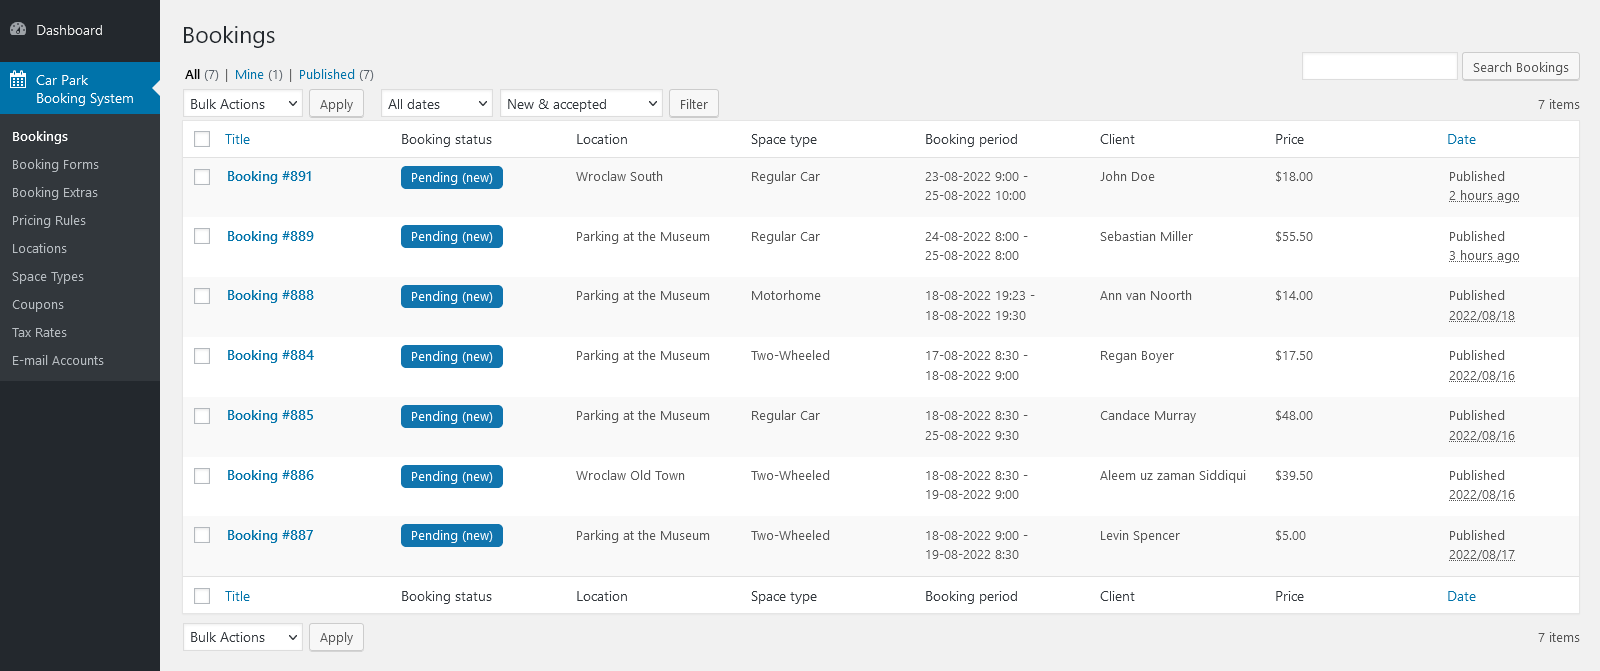
Task: Tick the checkbox for Booking #891
Action: 202,177
